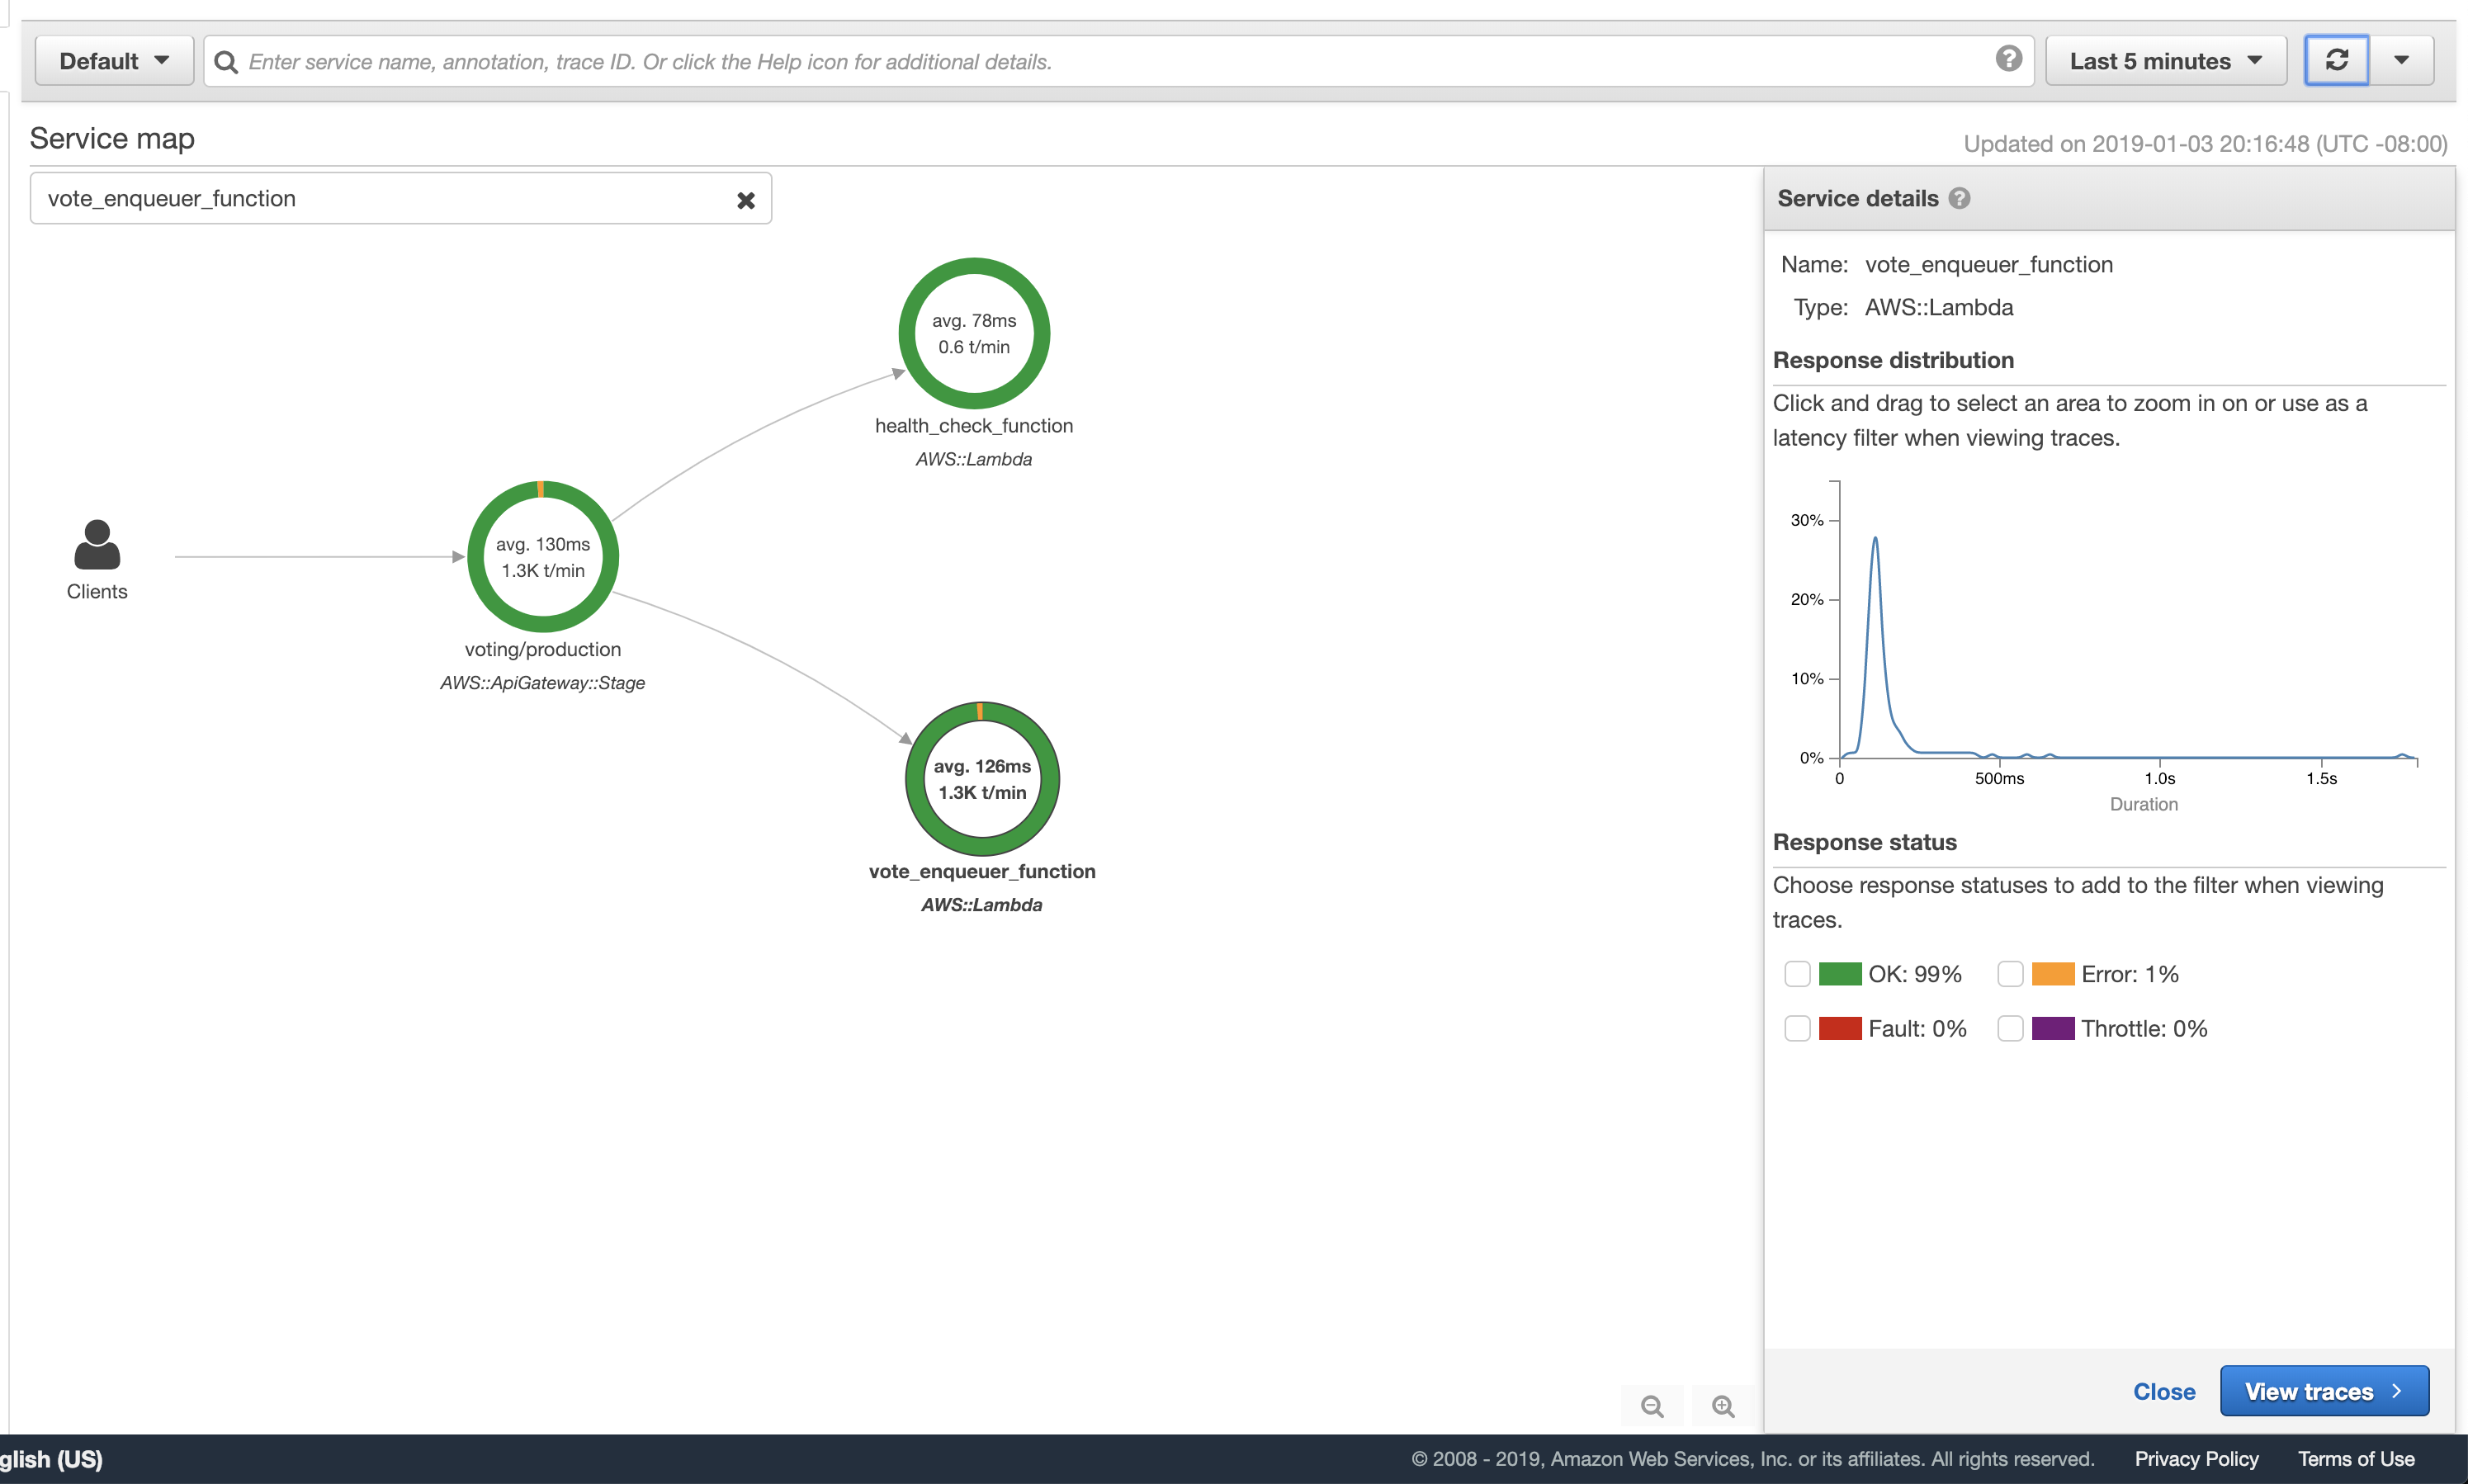
Task: Click the orange Error color swatch
Action: 2052,974
